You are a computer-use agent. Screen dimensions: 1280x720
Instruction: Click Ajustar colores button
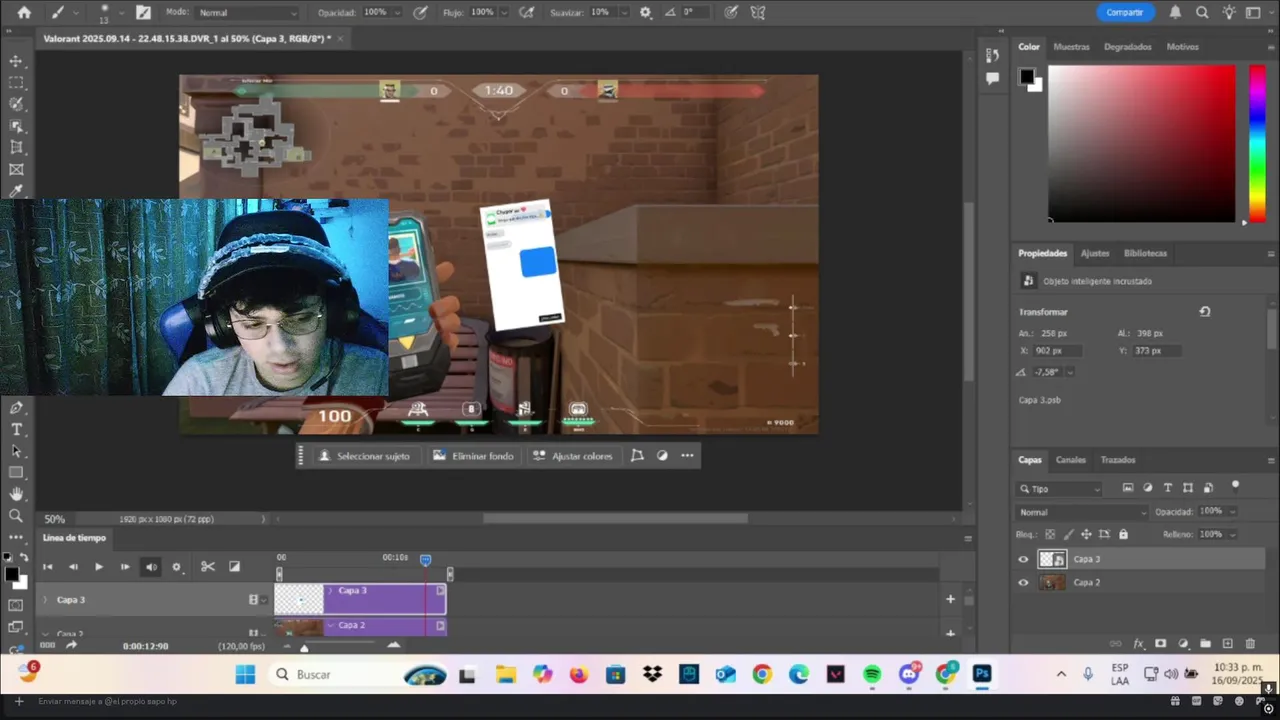coord(572,456)
